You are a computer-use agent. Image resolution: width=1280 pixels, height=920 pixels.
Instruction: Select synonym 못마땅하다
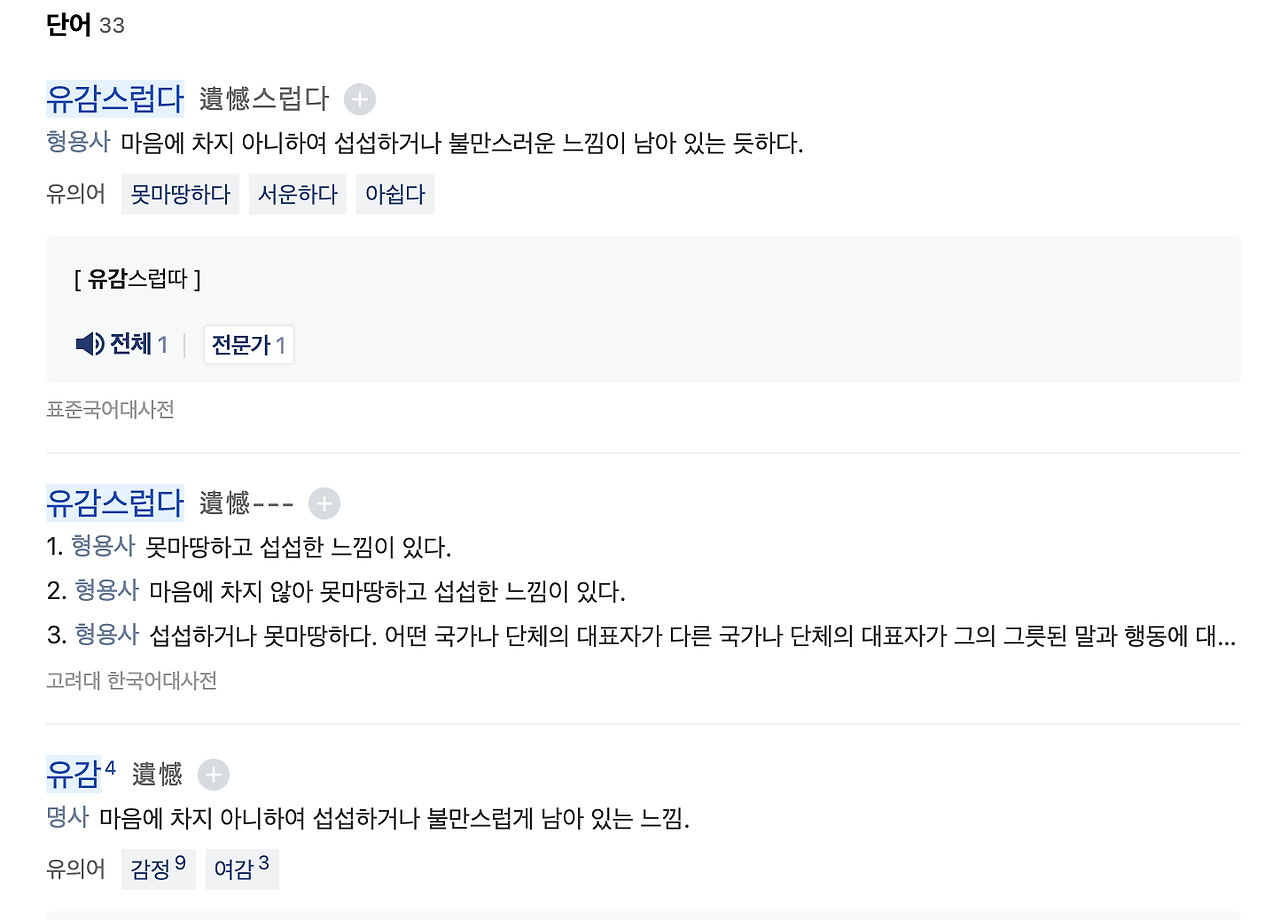click(179, 194)
